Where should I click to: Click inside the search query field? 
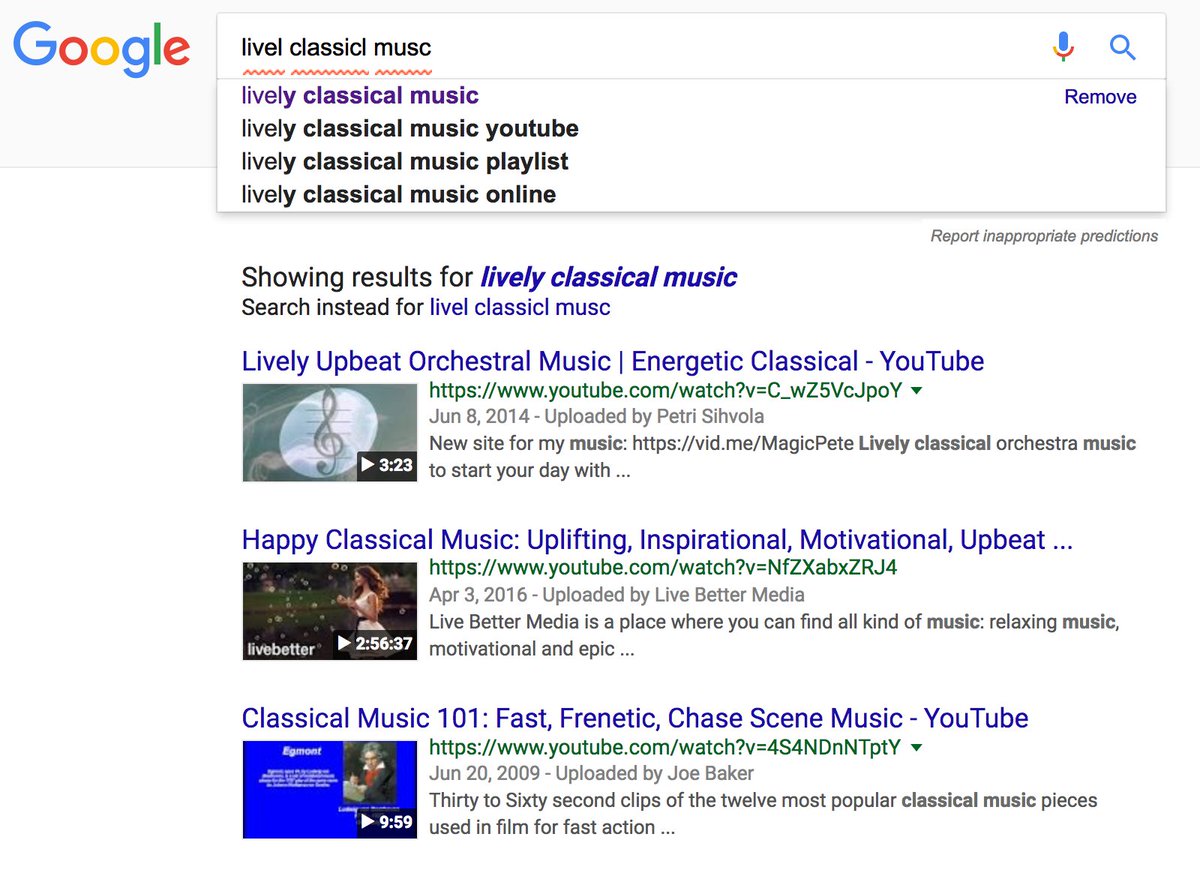632,46
